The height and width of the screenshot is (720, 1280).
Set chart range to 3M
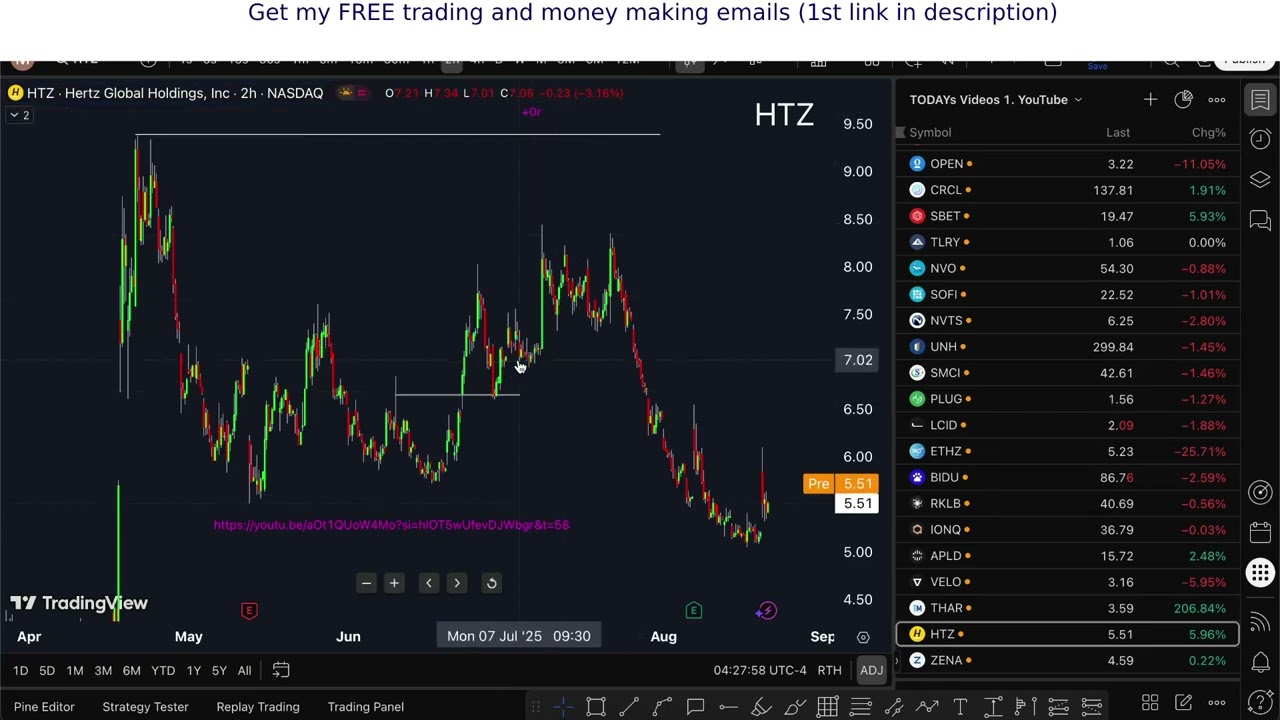pos(103,670)
